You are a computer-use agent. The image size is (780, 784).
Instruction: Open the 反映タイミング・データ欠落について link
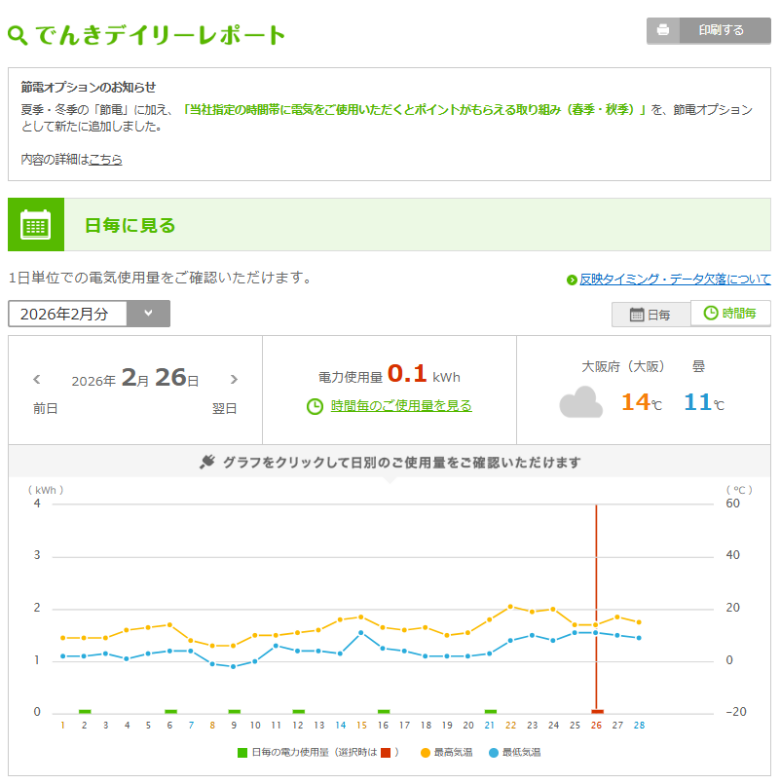click(675, 279)
